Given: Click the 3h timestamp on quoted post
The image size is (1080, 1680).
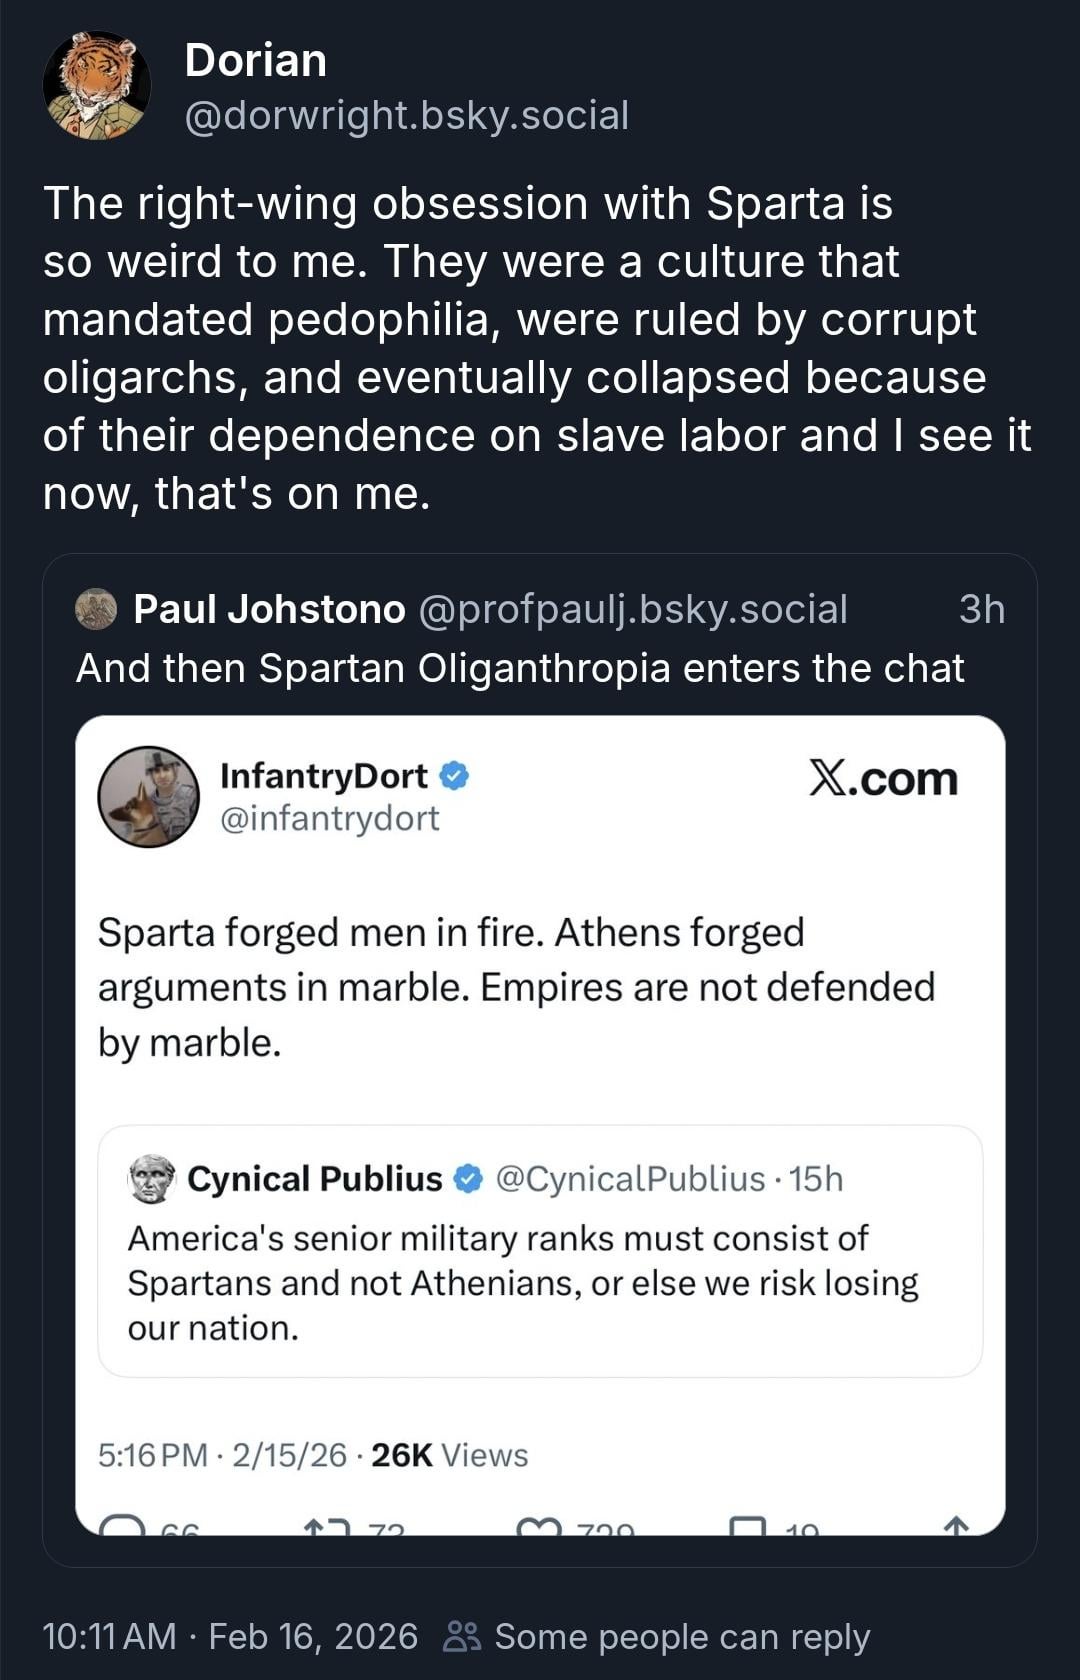Looking at the screenshot, I should (981, 609).
